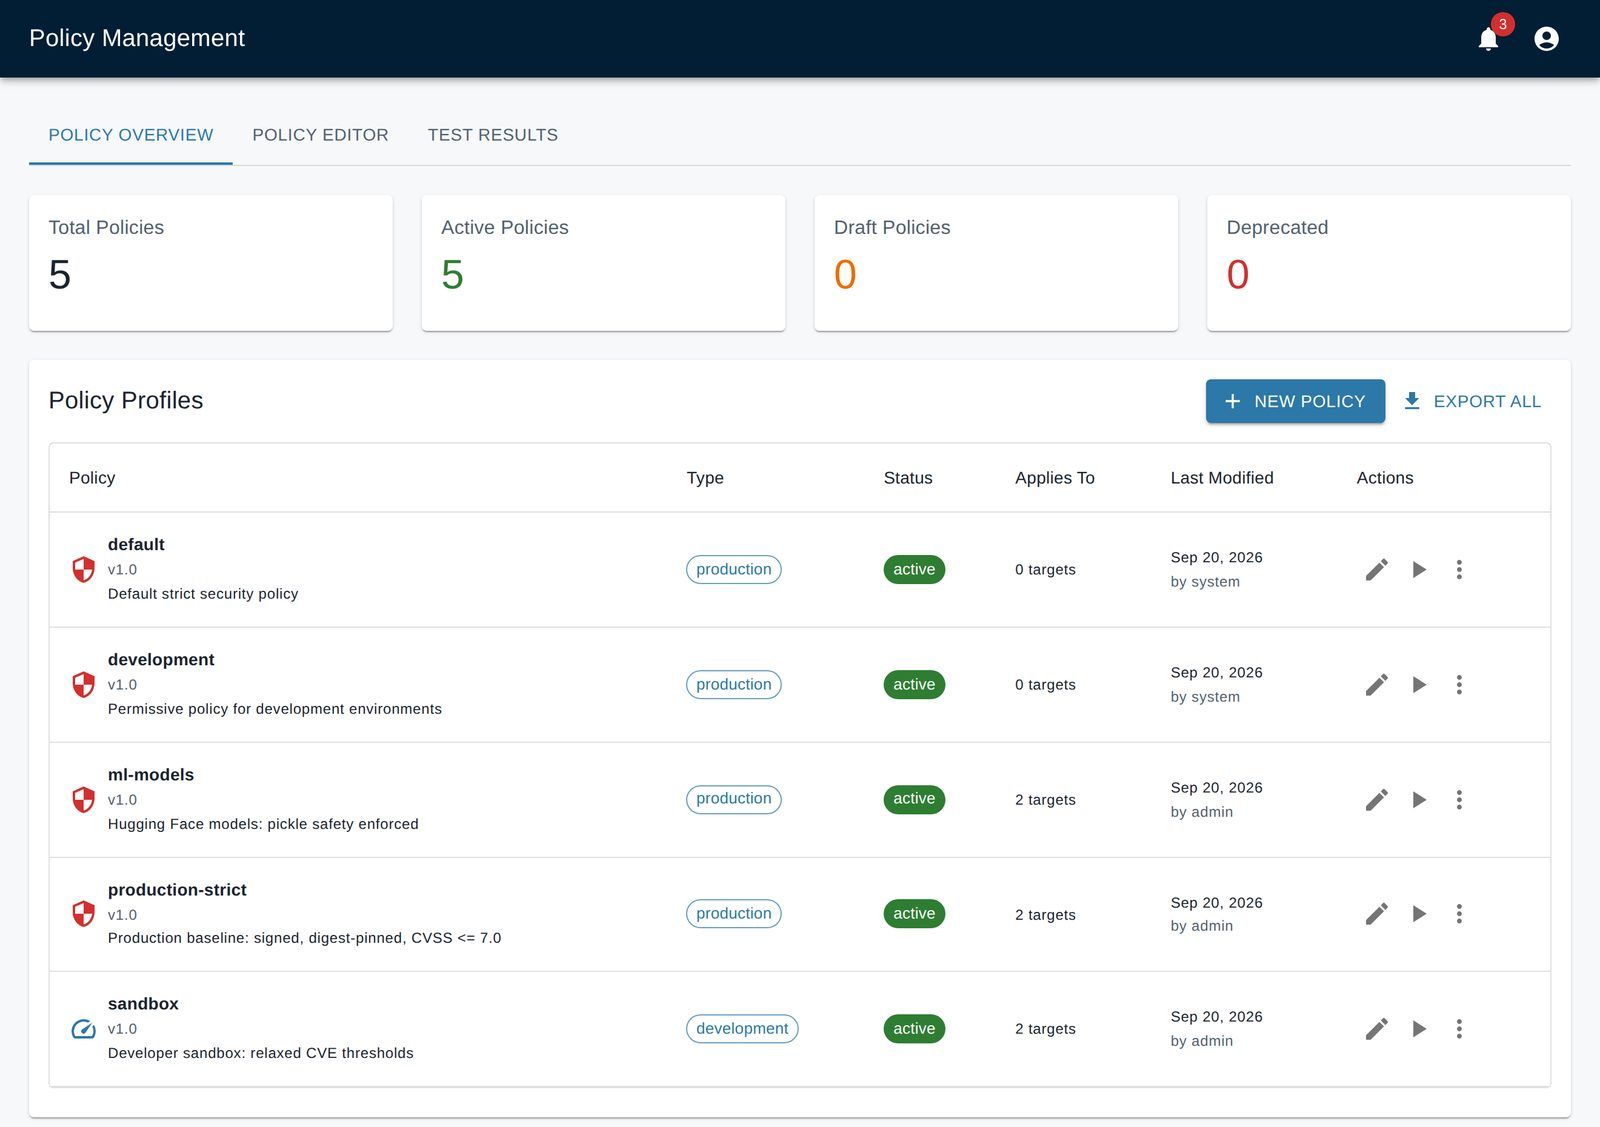Edit the production-strict policy
1600x1127 pixels.
pos(1377,914)
